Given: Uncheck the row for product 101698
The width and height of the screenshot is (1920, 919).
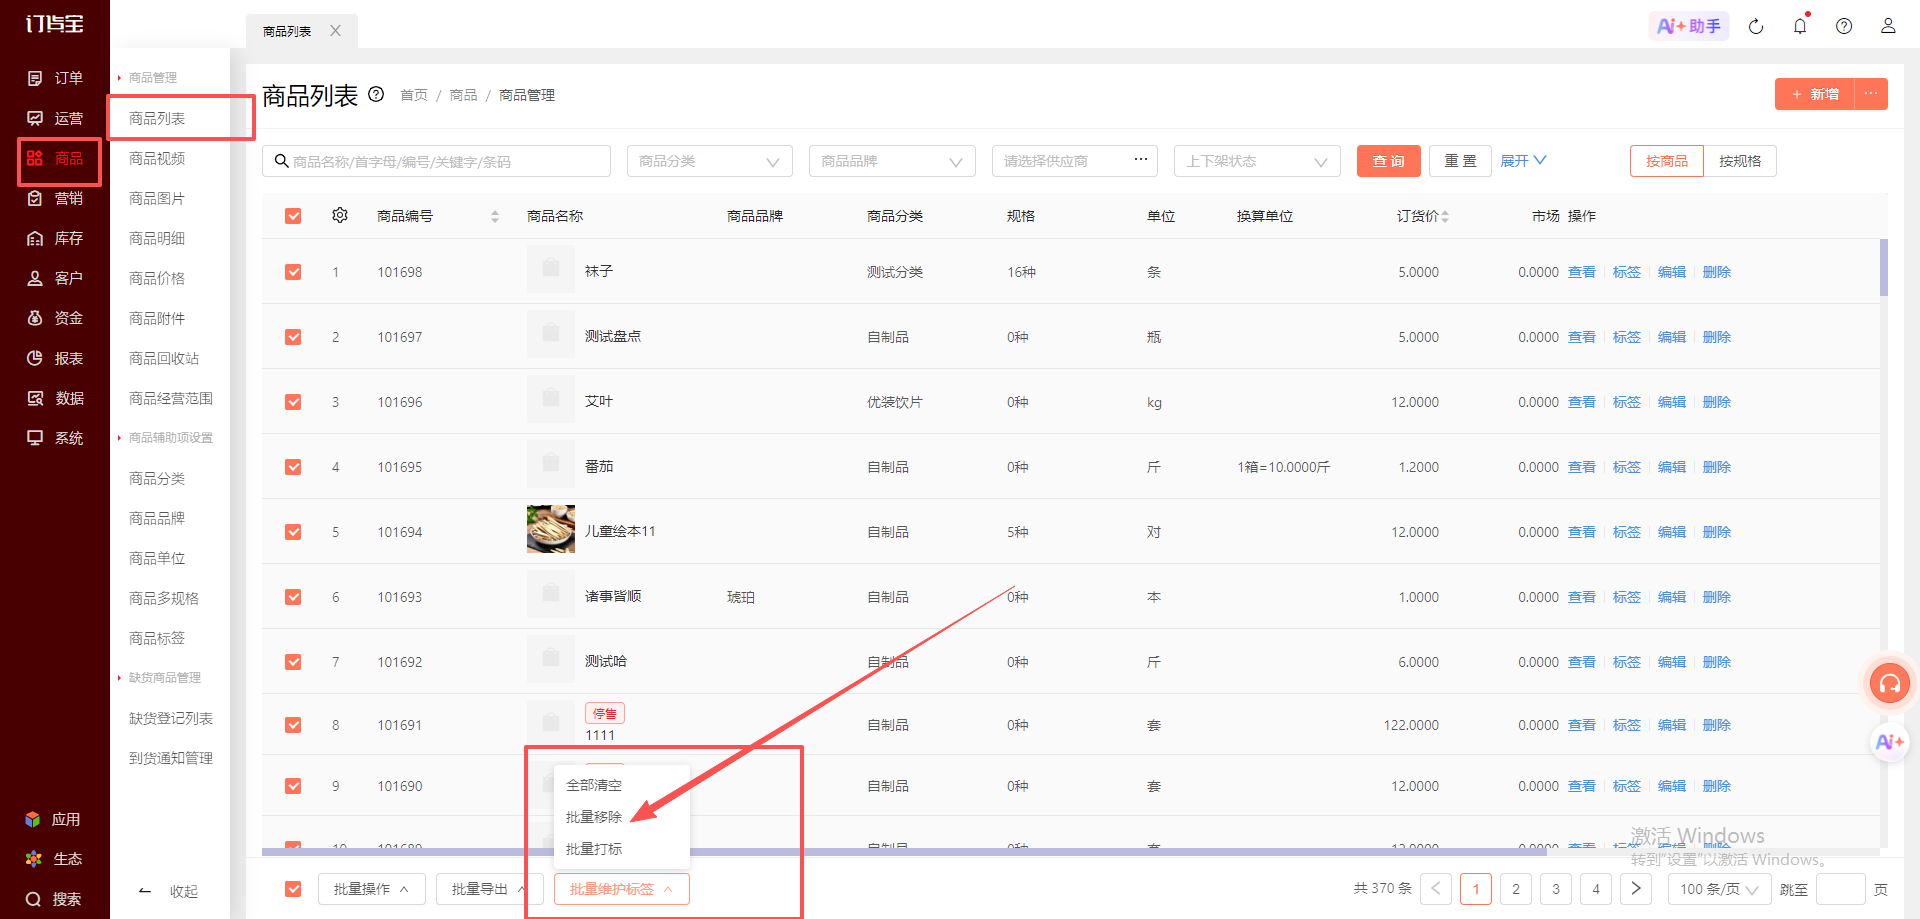Looking at the screenshot, I should [x=293, y=272].
